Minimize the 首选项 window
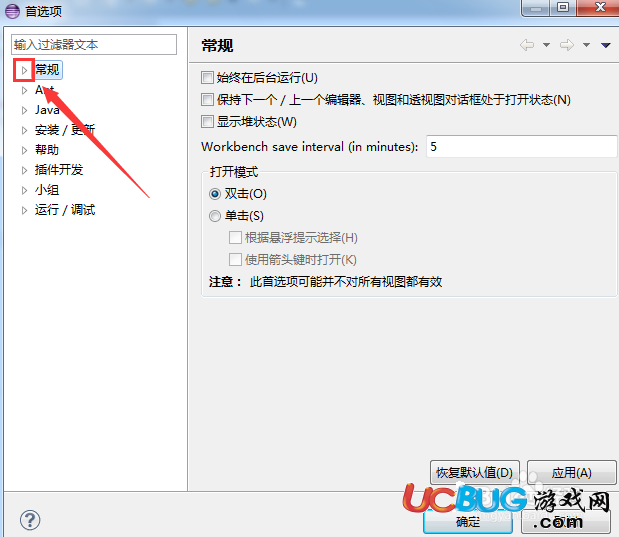Screen dimensions: 619x537 [x=535, y=8]
